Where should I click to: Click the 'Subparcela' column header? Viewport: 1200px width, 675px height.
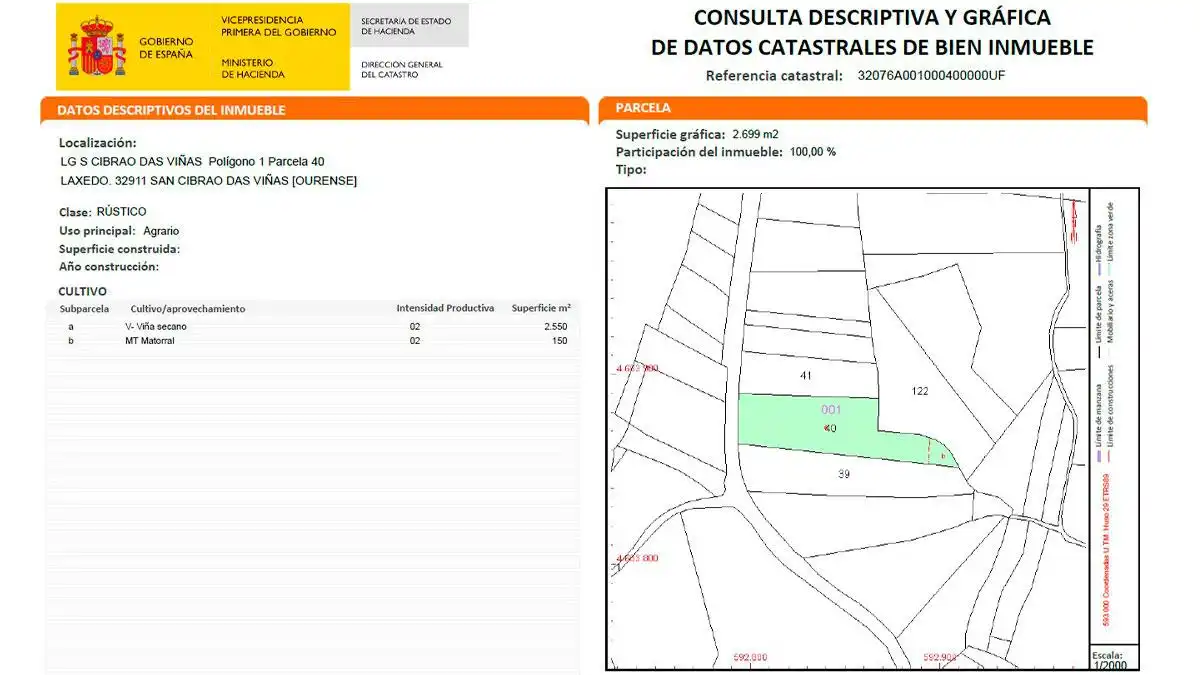pos(84,309)
